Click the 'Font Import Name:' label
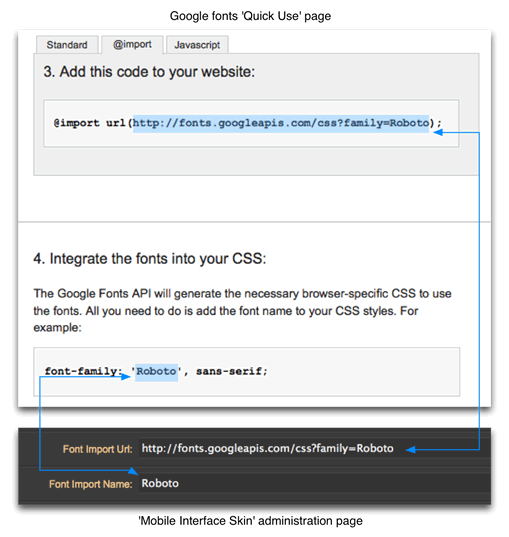The width and height of the screenshot is (509, 537). [x=91, y=484]
